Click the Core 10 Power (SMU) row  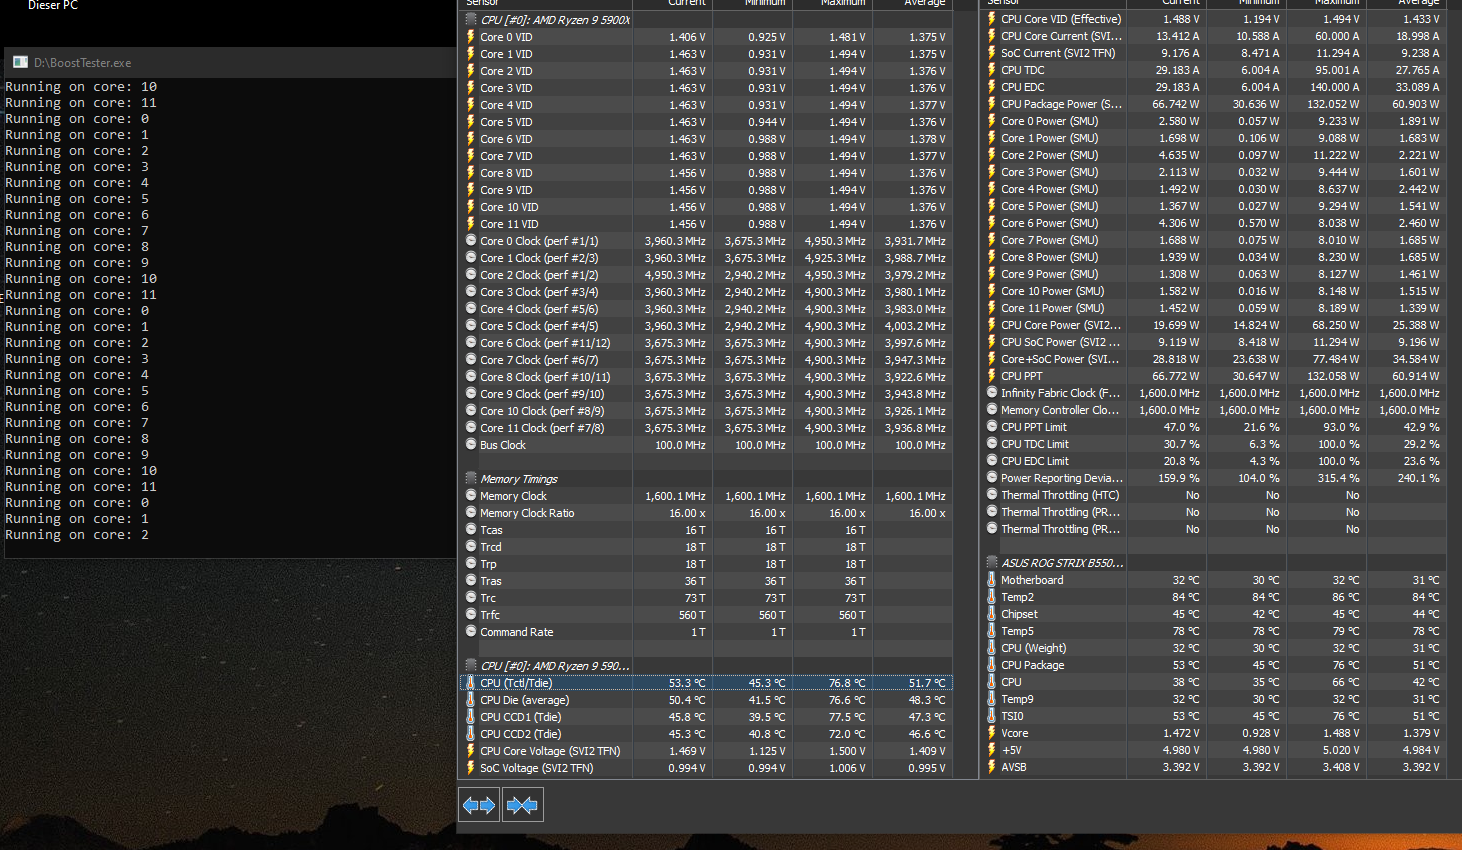1214,291
